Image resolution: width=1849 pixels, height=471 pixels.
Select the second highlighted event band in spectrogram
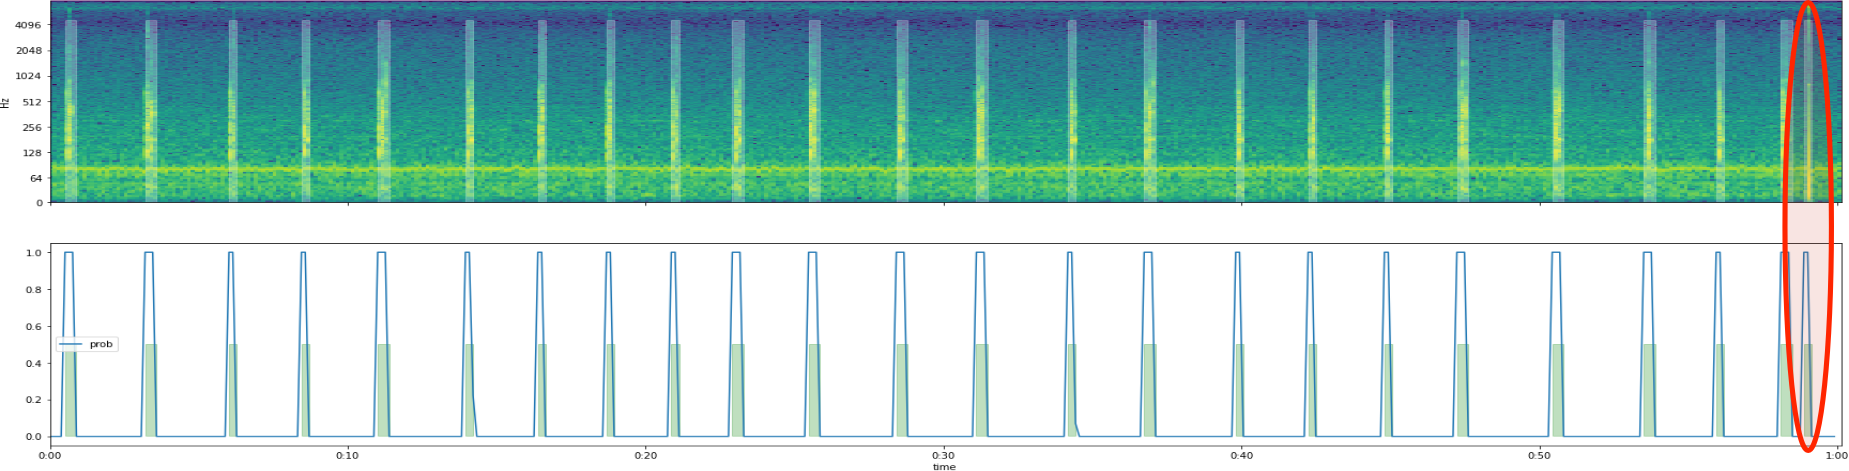[151, 110]
